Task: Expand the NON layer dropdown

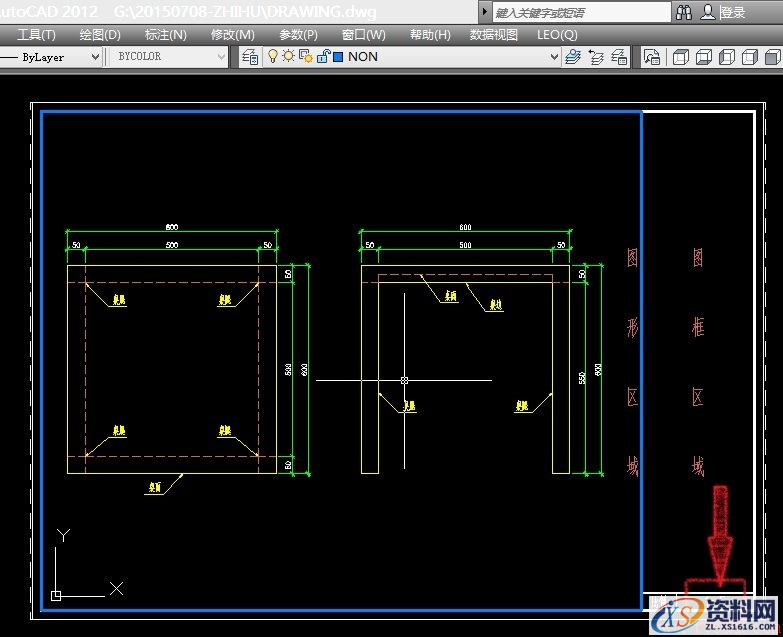Action: pyautogui.click(x=554, y=57)
